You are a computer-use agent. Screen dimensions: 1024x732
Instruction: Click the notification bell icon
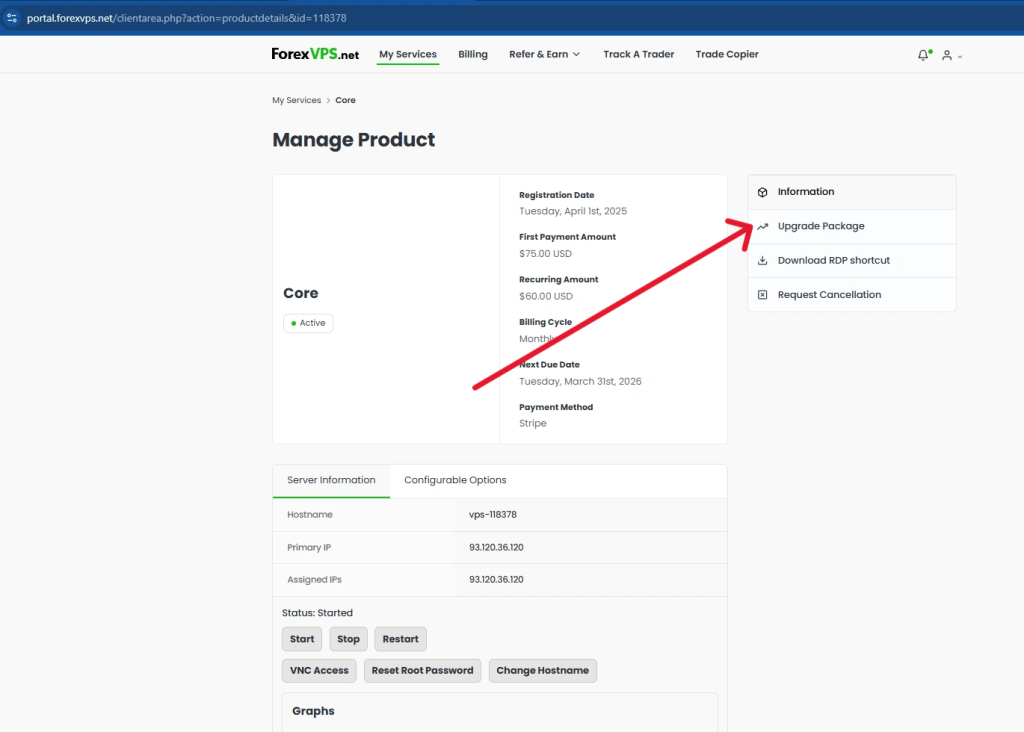pyautogui.click(x=922, y=55)
